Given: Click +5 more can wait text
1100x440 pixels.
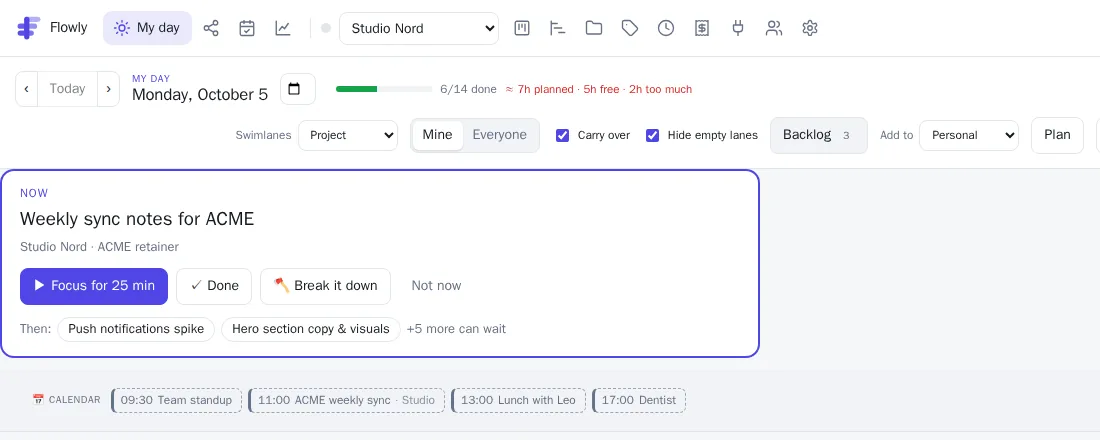Looking at the screenshot, I should (456, 329).
